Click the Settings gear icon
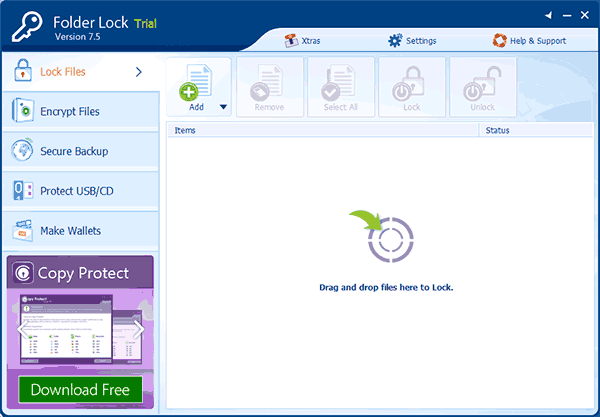Image resolution: width=600 pixels, height=417 pixels. pyautogui.click(x=395, y=41)
